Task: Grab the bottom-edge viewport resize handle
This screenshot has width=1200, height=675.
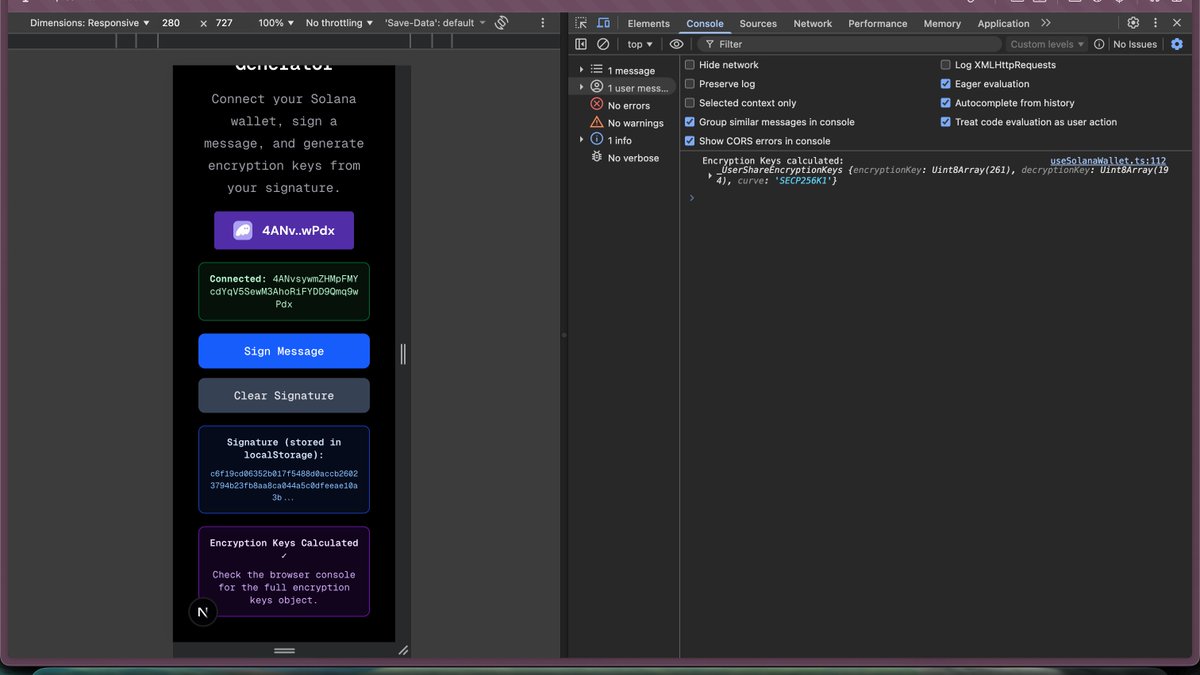Action: tap(284, 650)
